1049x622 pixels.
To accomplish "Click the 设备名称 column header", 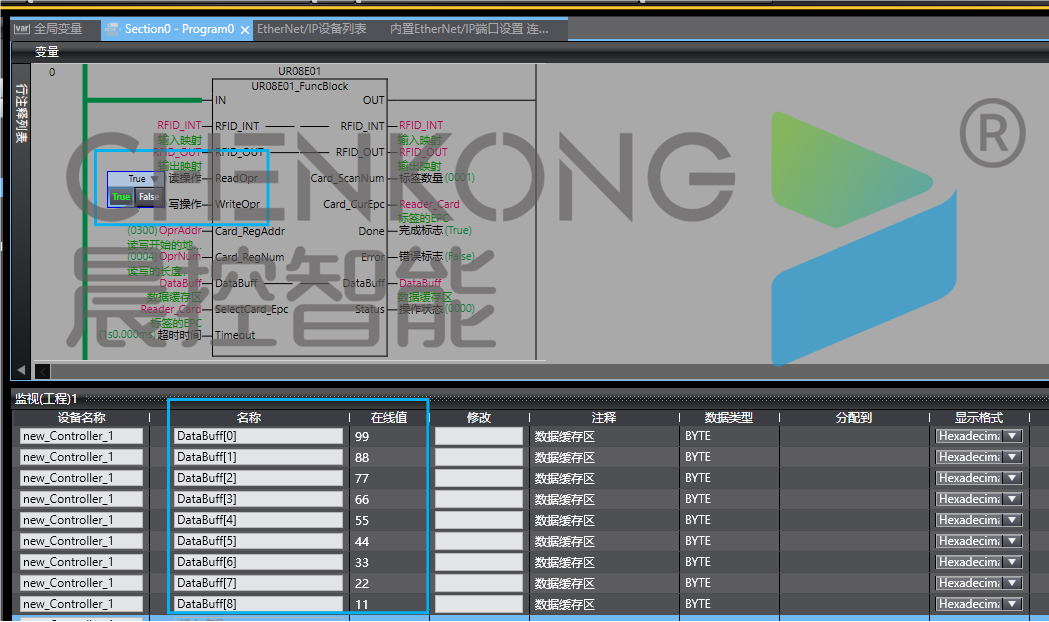I will tap(82, 417).
